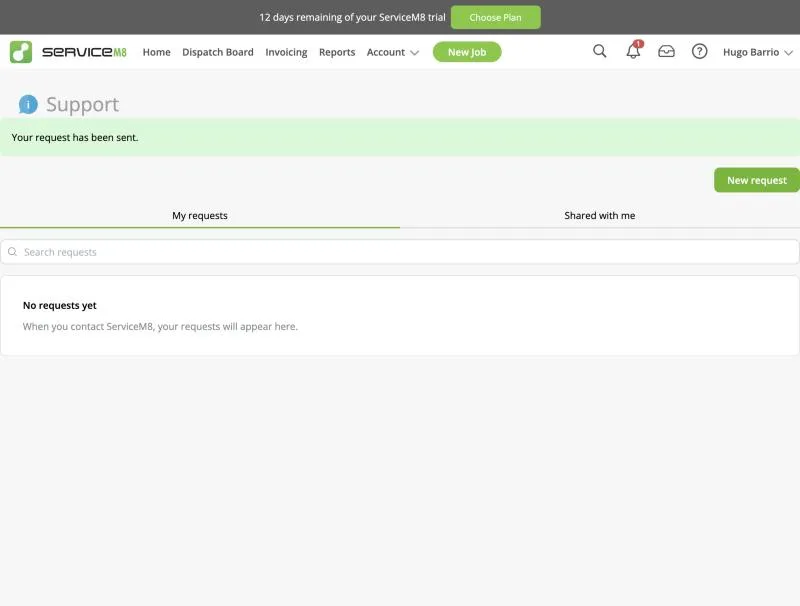Click the ServiceM8 logo icon
The image size is (800, 606).
21,52
